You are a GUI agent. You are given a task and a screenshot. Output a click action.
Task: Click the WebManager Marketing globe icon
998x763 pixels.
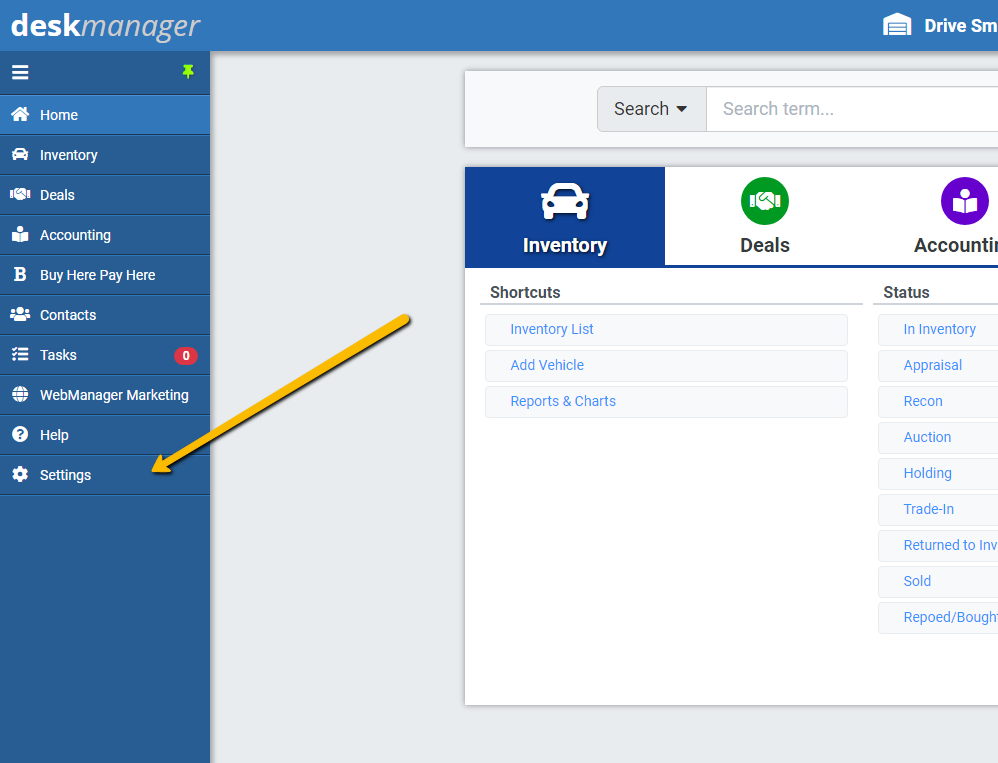coord(22,394)
